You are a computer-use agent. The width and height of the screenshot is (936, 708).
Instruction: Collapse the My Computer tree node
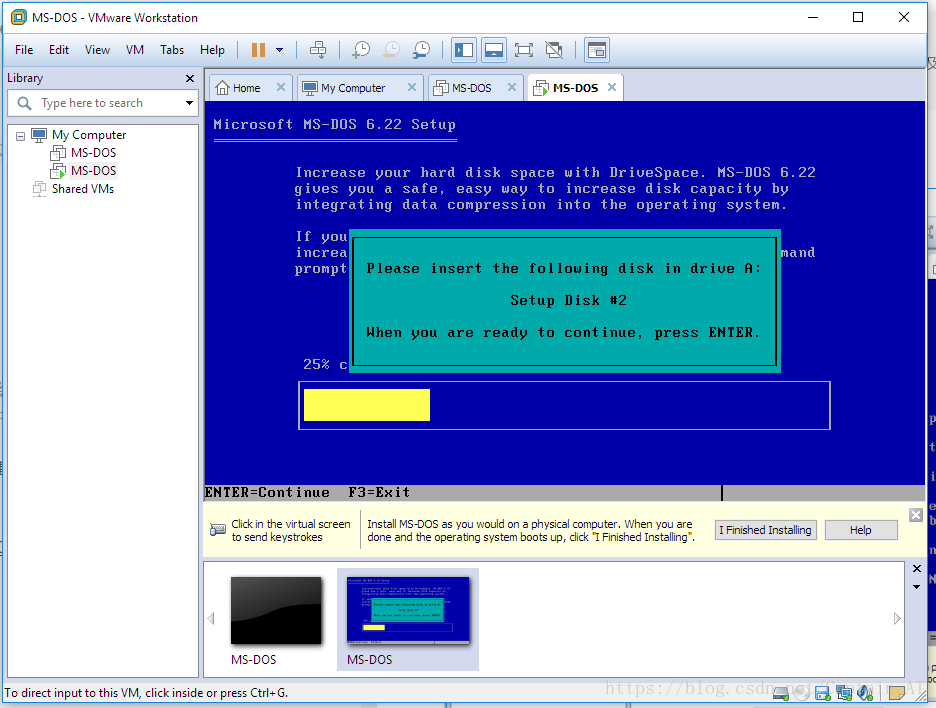(20, 136)
